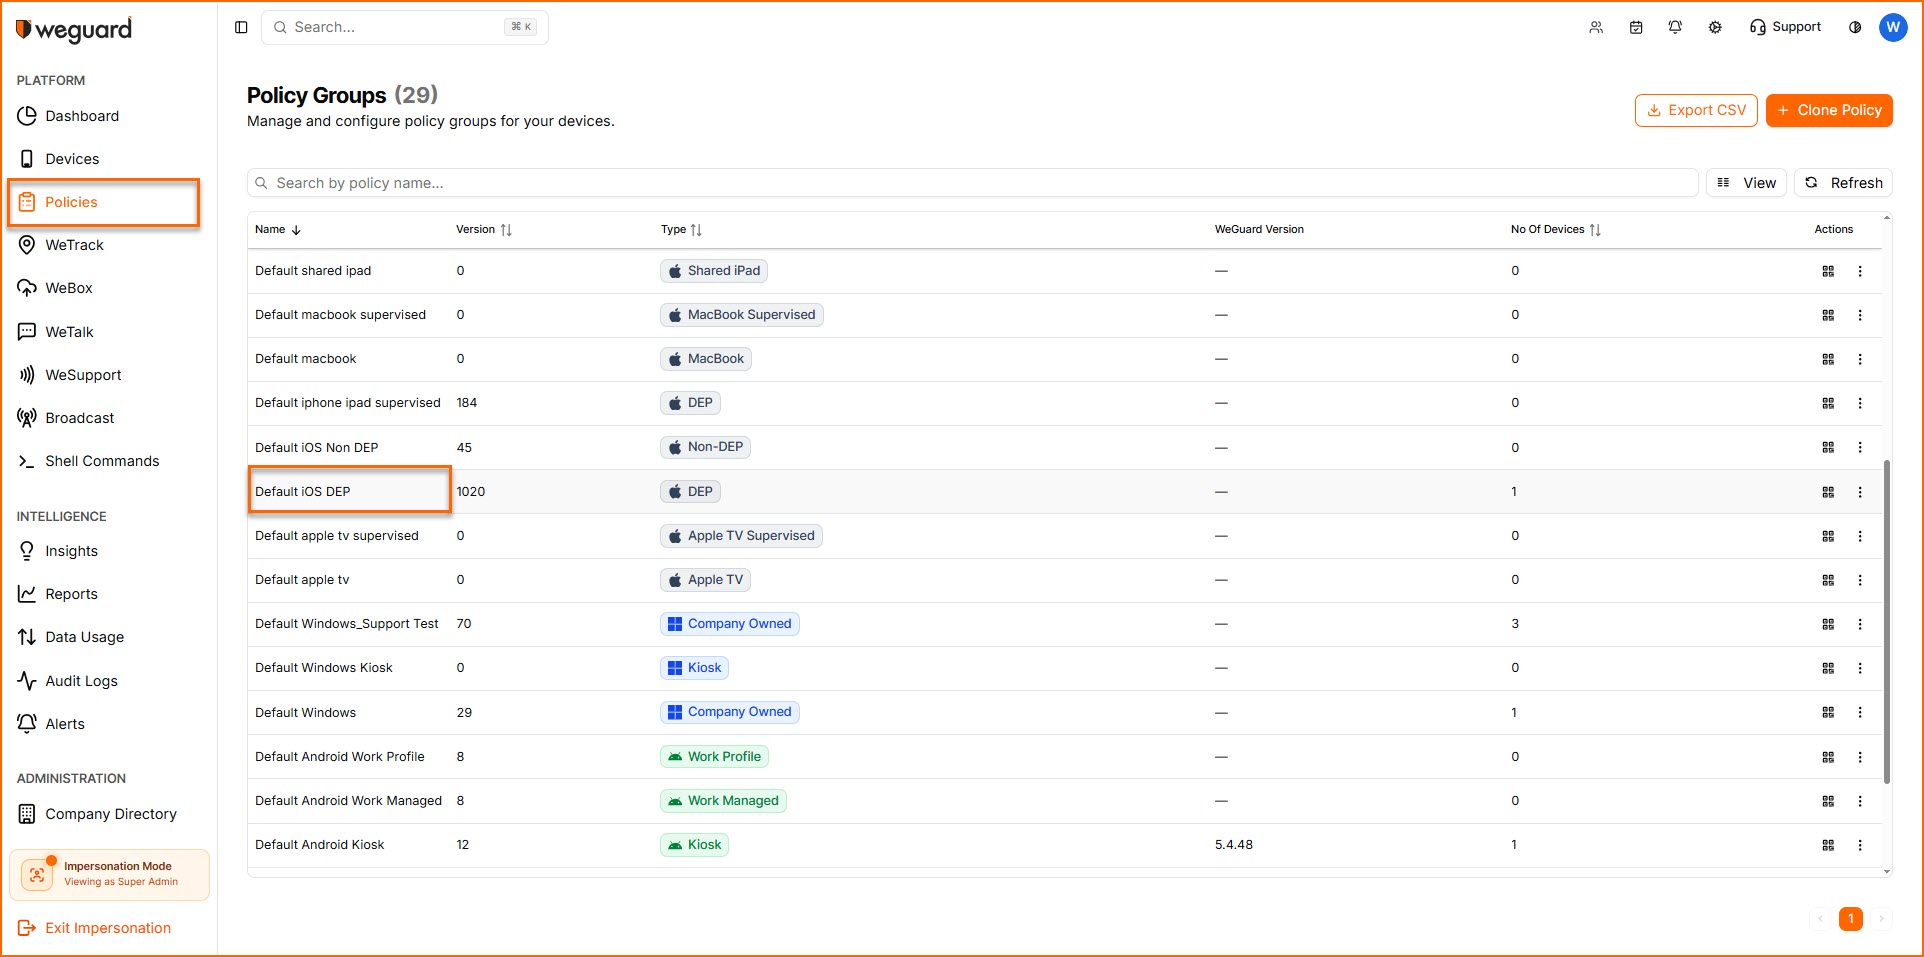The height and width of the screenshot is (957, 1924).
Task: Click the Search by policy name field
Action: click(x=970, y=183)
